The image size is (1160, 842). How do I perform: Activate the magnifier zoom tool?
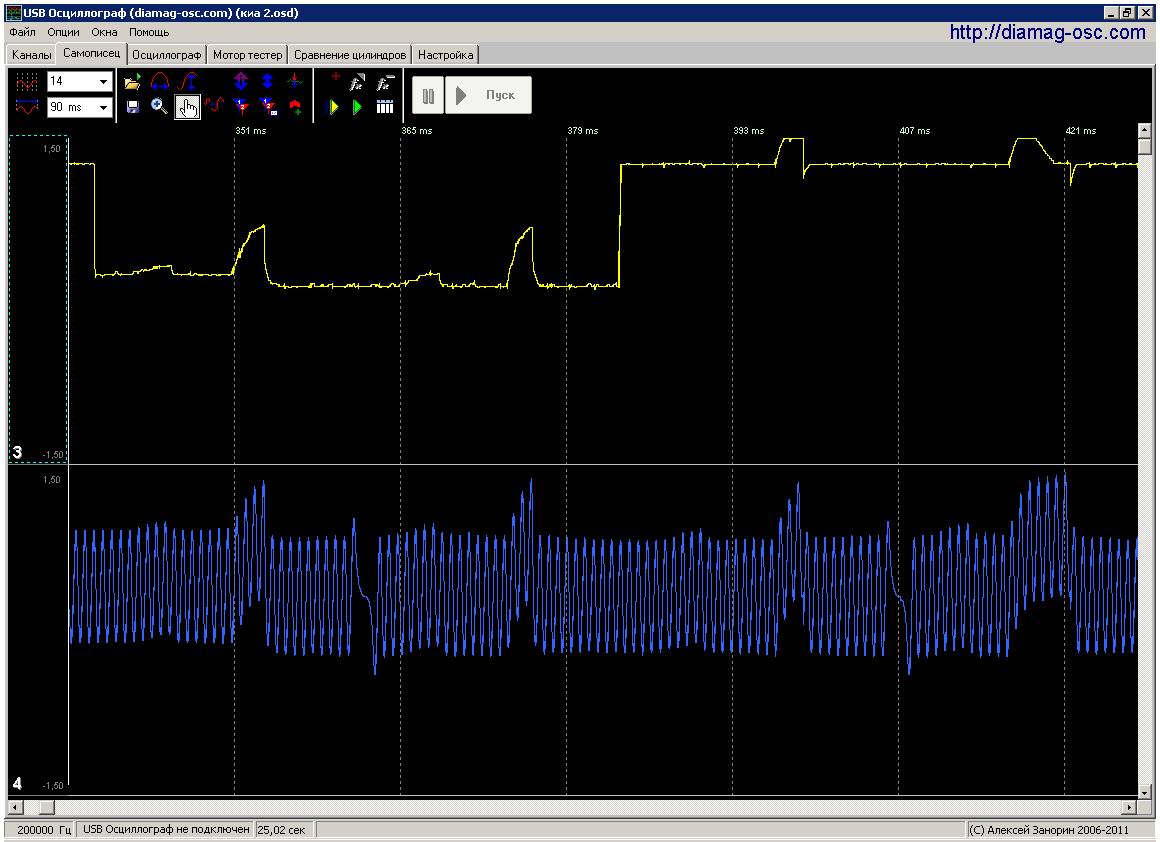(159, 107)
